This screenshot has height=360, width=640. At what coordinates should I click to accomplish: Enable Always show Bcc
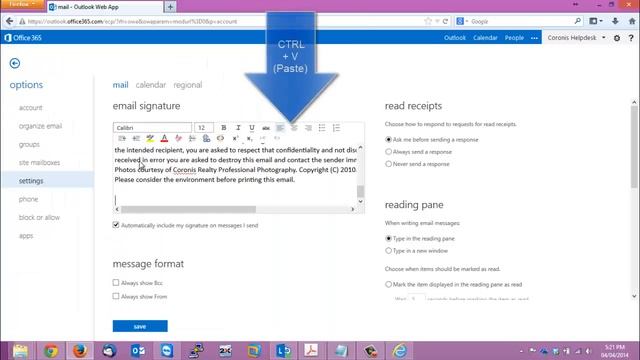click(116, 282)
